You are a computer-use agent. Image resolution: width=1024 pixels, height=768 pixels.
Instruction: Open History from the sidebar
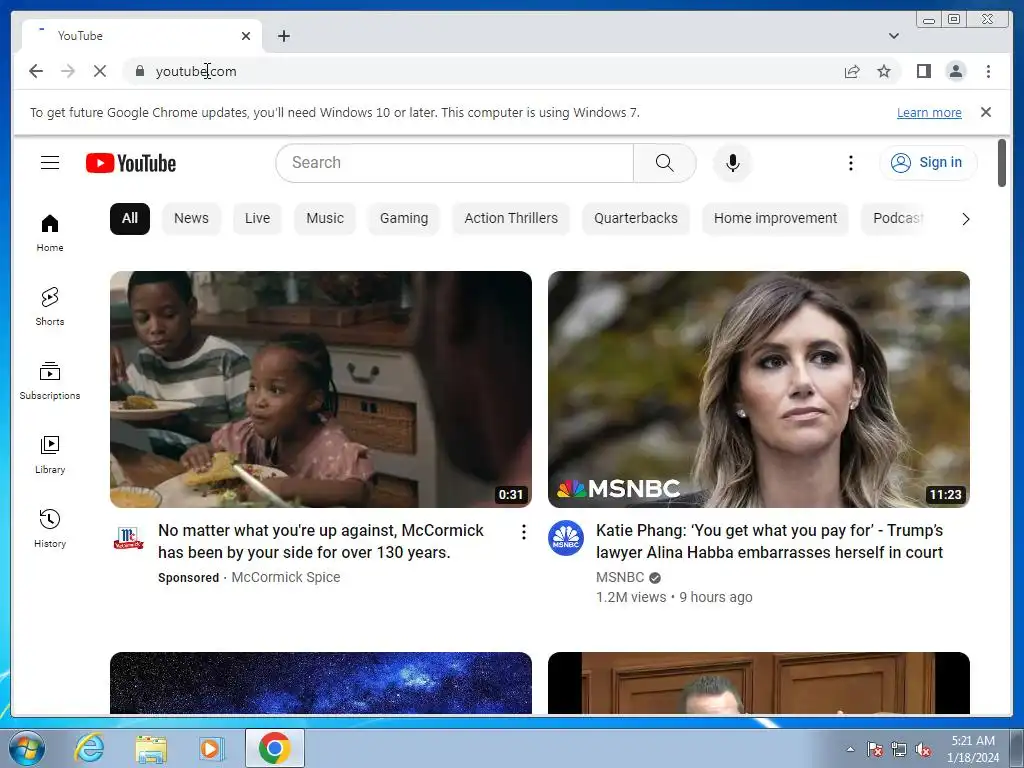pyautogui.click(x=50, y=528)
